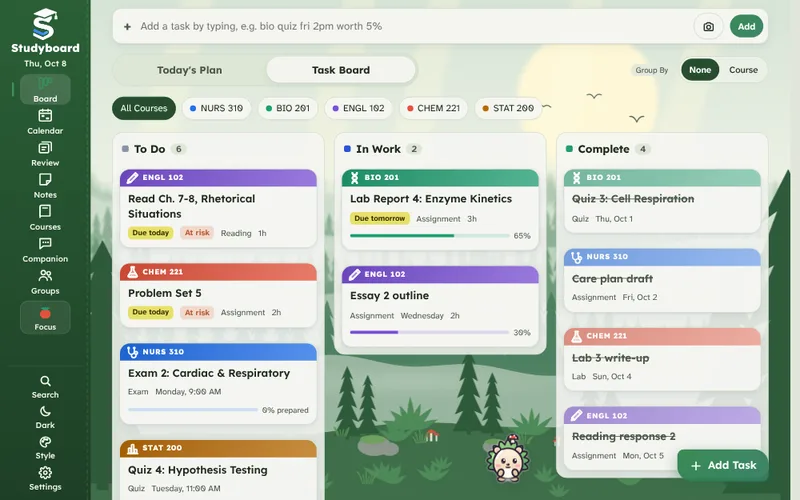Open Courses in sidebar
Screen dimensions: 800x500
tap(45, 218)
